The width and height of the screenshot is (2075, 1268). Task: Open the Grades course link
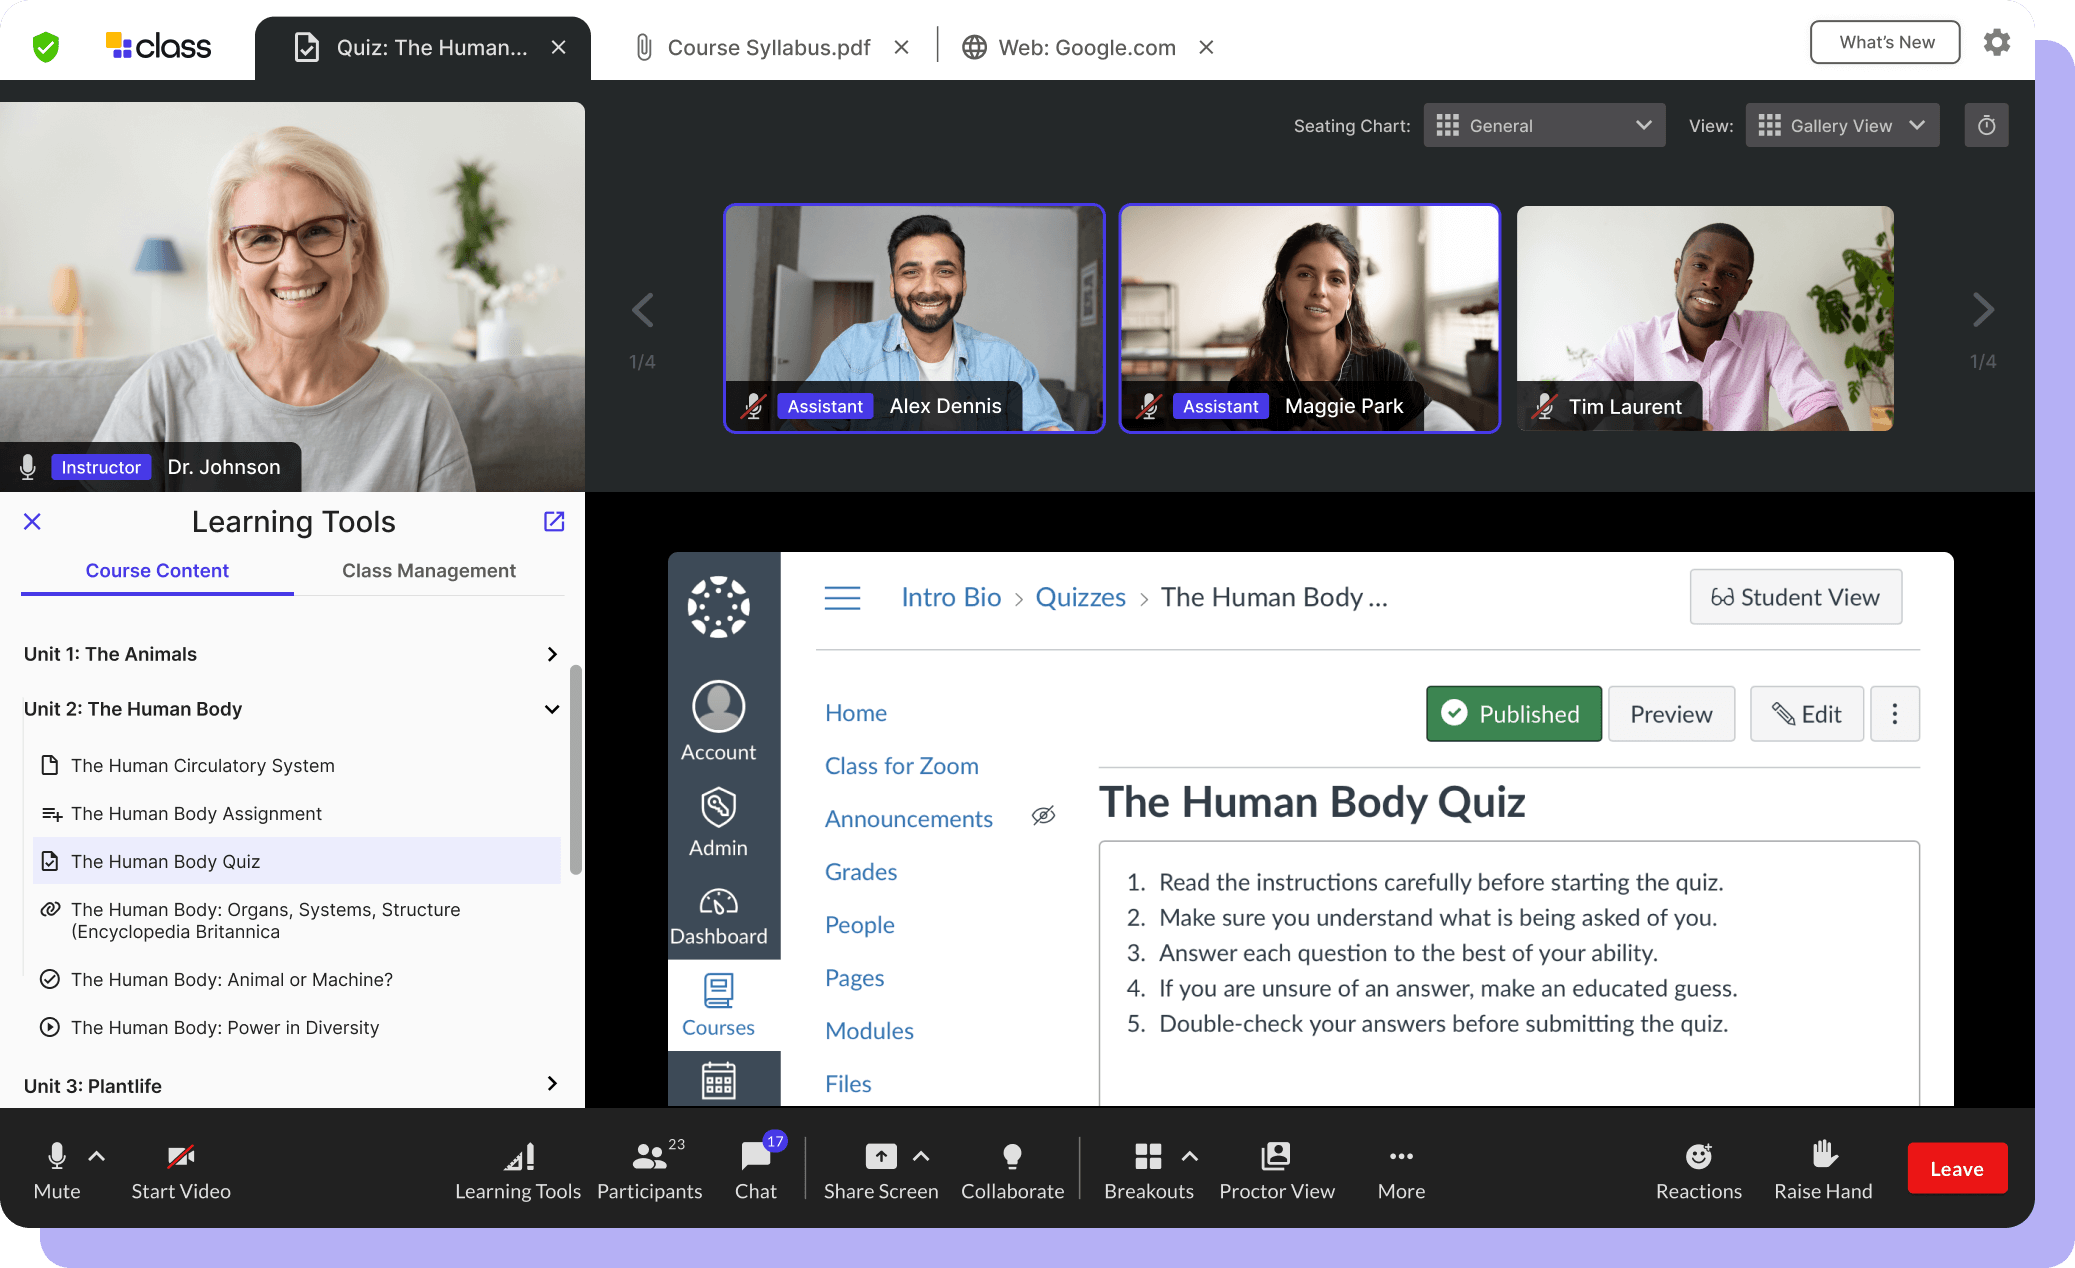(x=861, y=871)
